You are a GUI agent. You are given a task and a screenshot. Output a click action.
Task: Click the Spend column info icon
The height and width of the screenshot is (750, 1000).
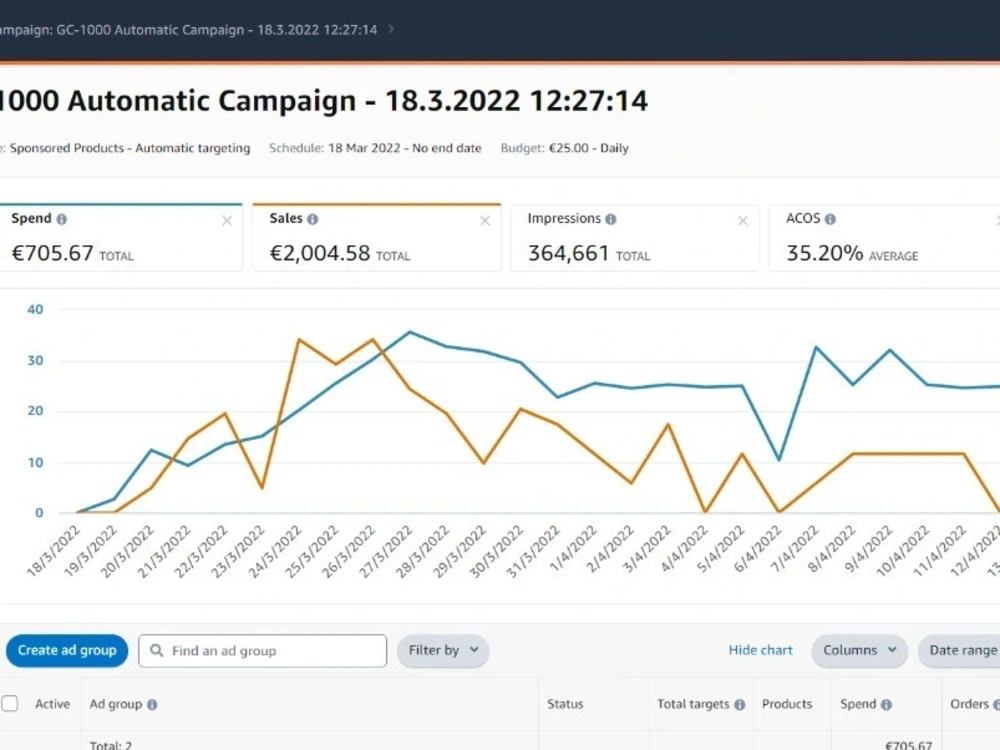coord(886,705)
